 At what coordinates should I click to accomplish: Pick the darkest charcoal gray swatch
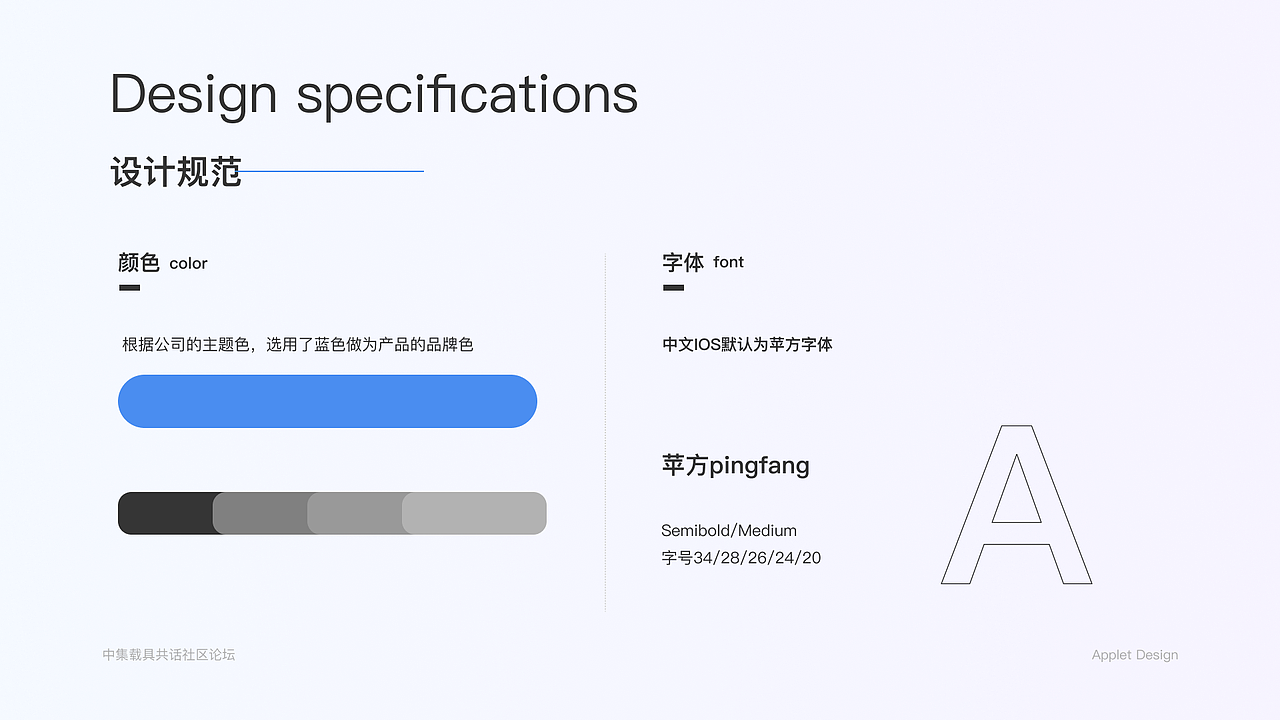[166, 513]
